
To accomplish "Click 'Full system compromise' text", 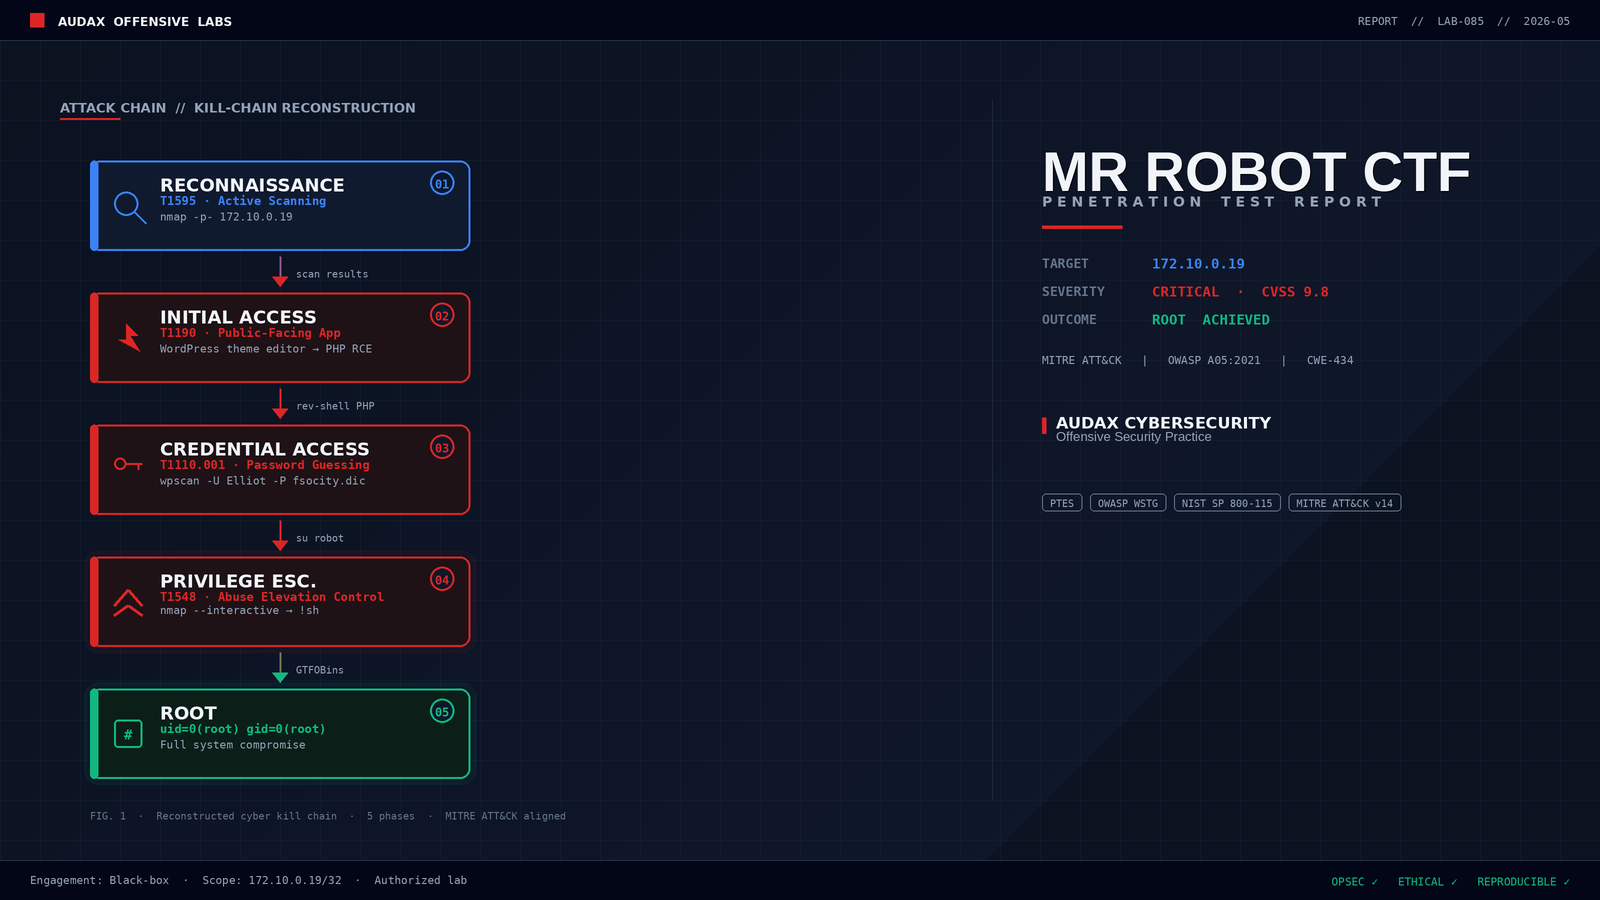I will [233, 745].
